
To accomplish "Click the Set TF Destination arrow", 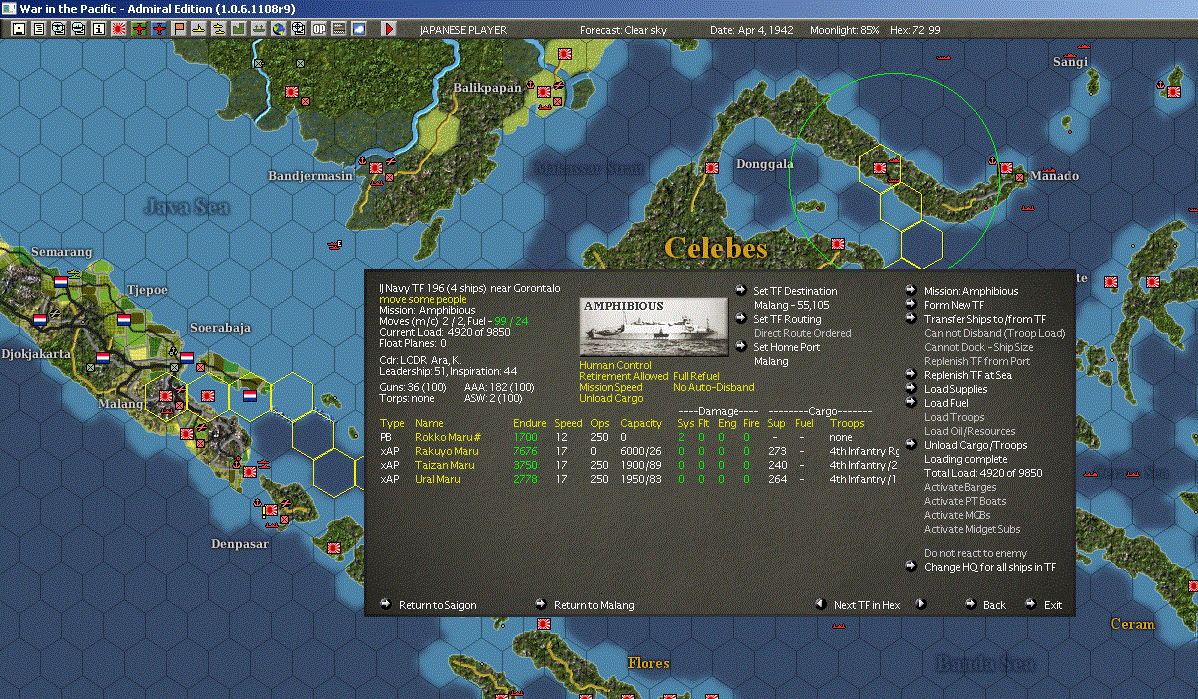I will [x=741, y=290].
